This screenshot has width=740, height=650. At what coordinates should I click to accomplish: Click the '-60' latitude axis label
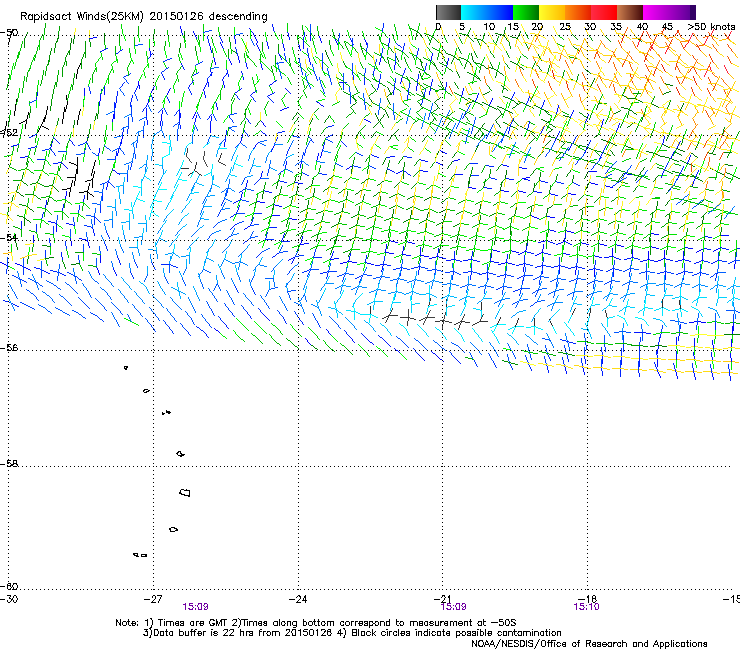point(9,586)
